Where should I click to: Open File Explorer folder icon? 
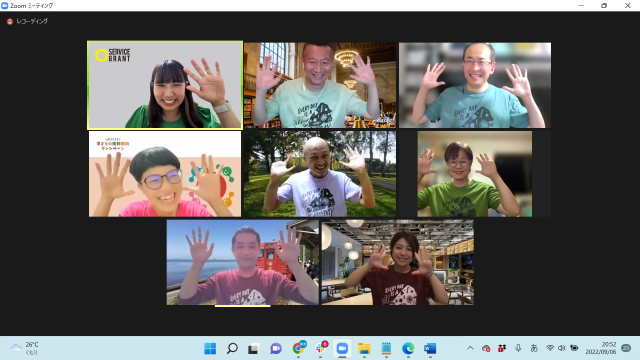364,349
